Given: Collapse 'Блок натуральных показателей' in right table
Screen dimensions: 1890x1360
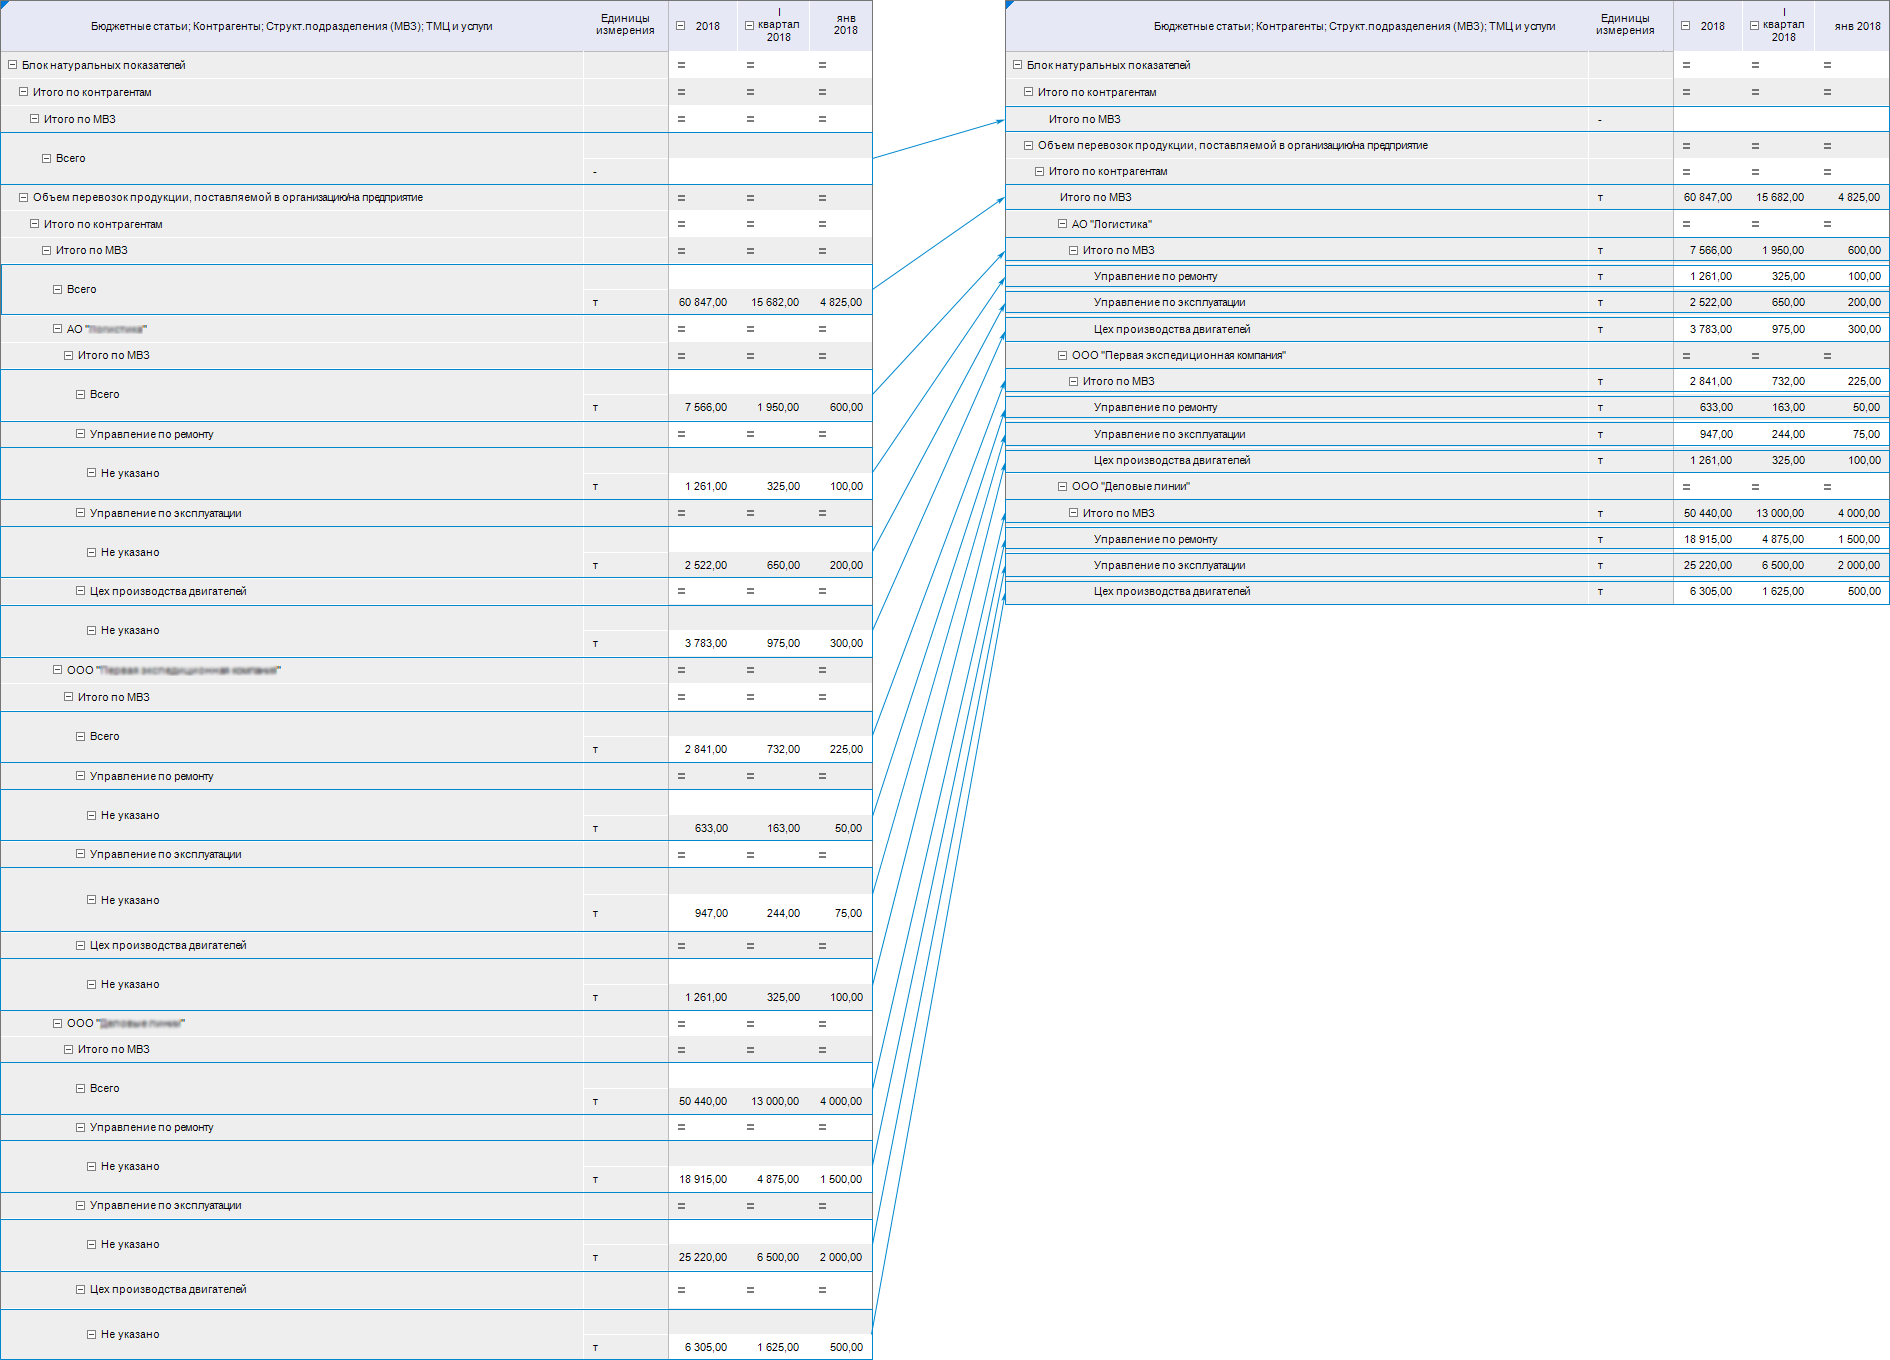Looking at the screenshot, I should point(1017,65).
